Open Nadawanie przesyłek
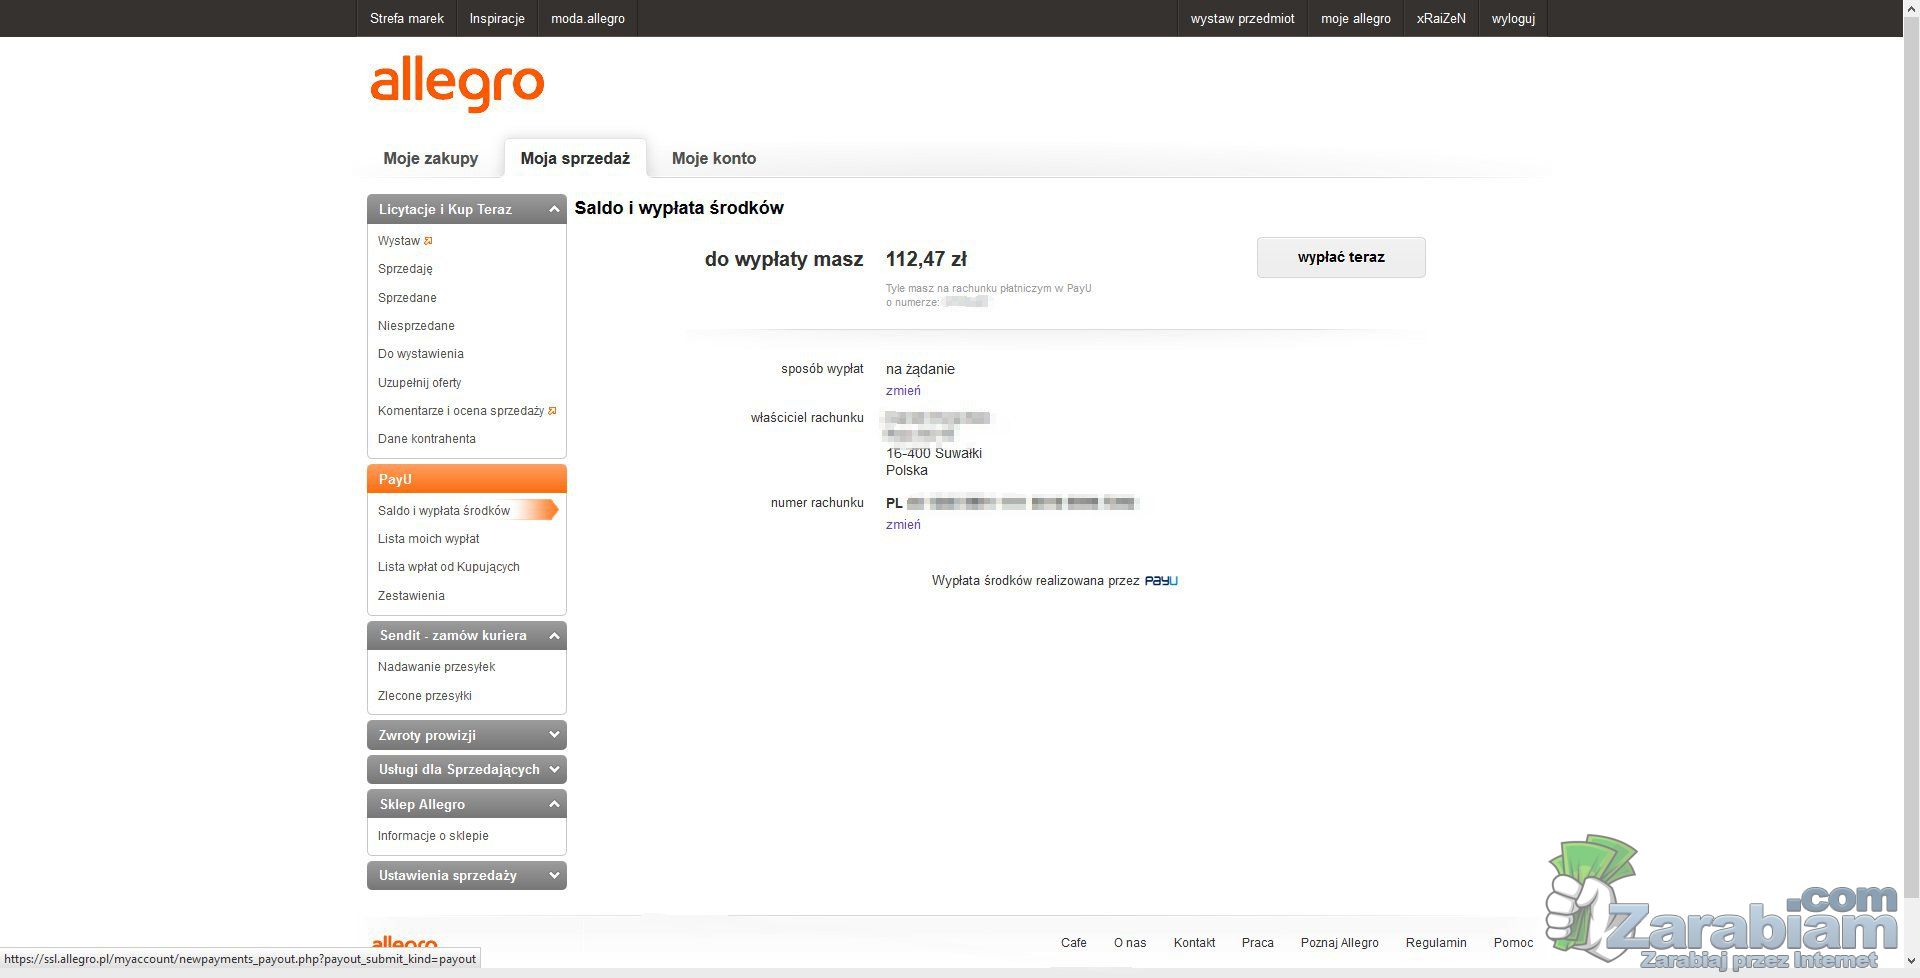This screenshot has height=978, width=1920. point(437,667)
